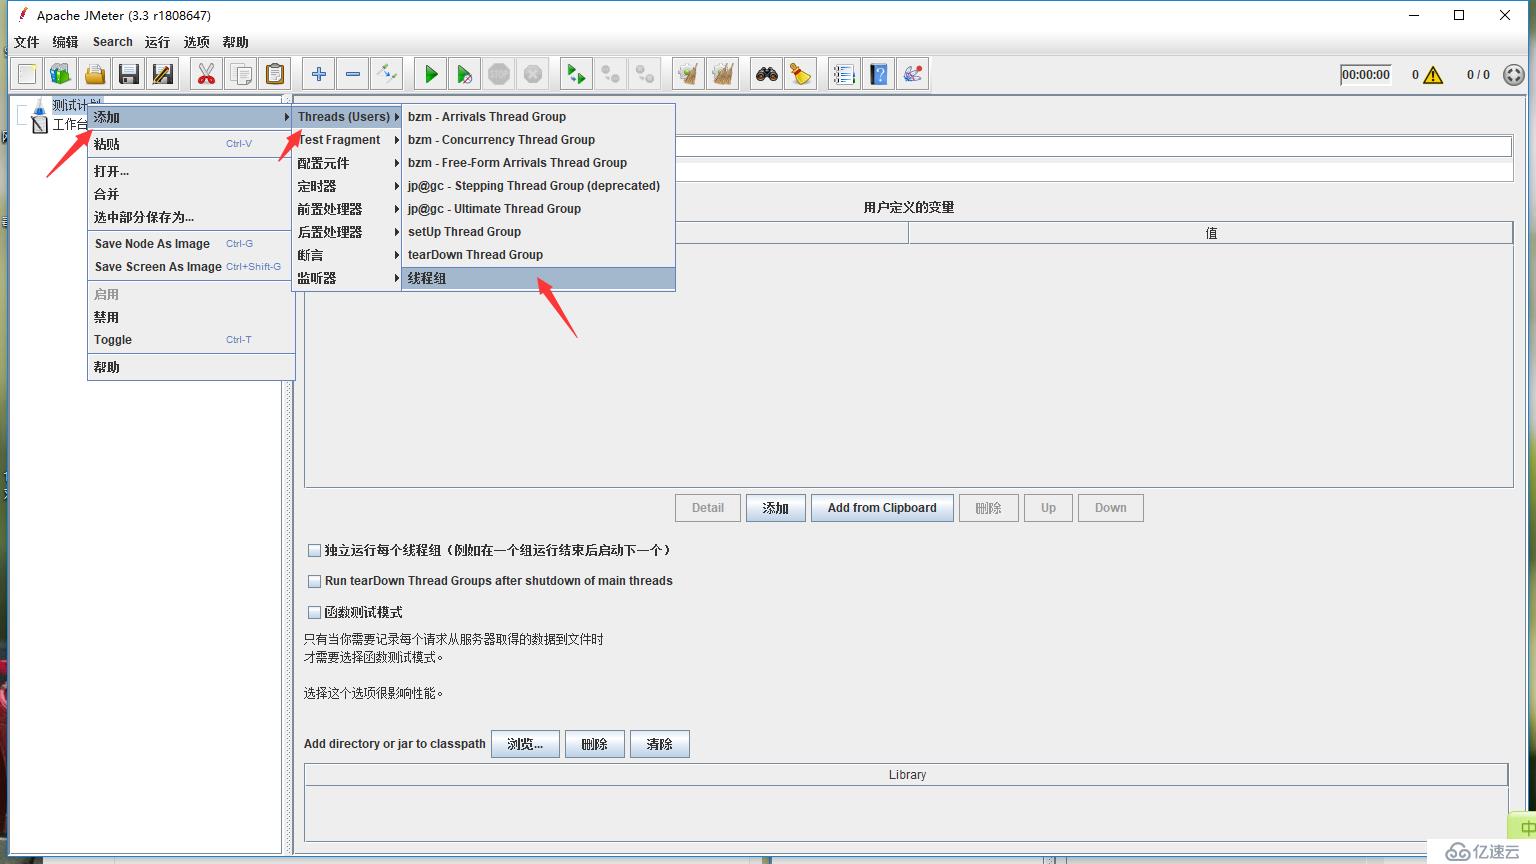Screen dimensions: 1536x864
Task: Click the Collapse All minus toolbar icon
Action: point(353,74)
